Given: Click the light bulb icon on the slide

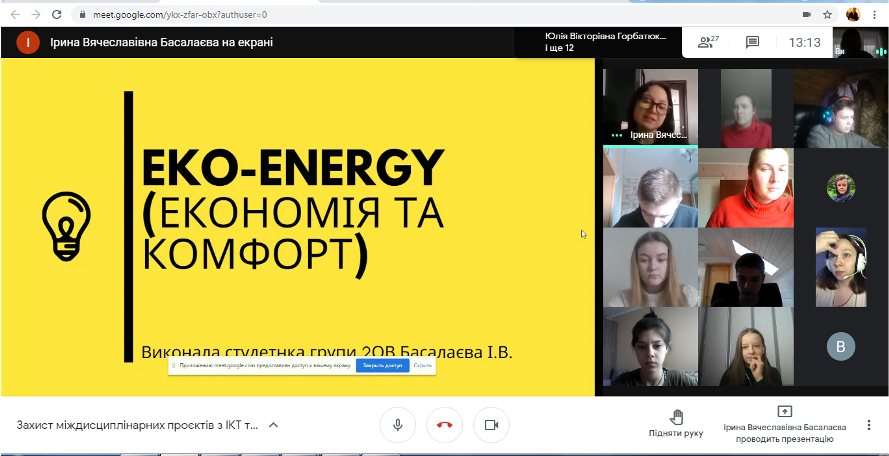Looking at the screenshot, I should pyautogui.click(x=67, y=226).
